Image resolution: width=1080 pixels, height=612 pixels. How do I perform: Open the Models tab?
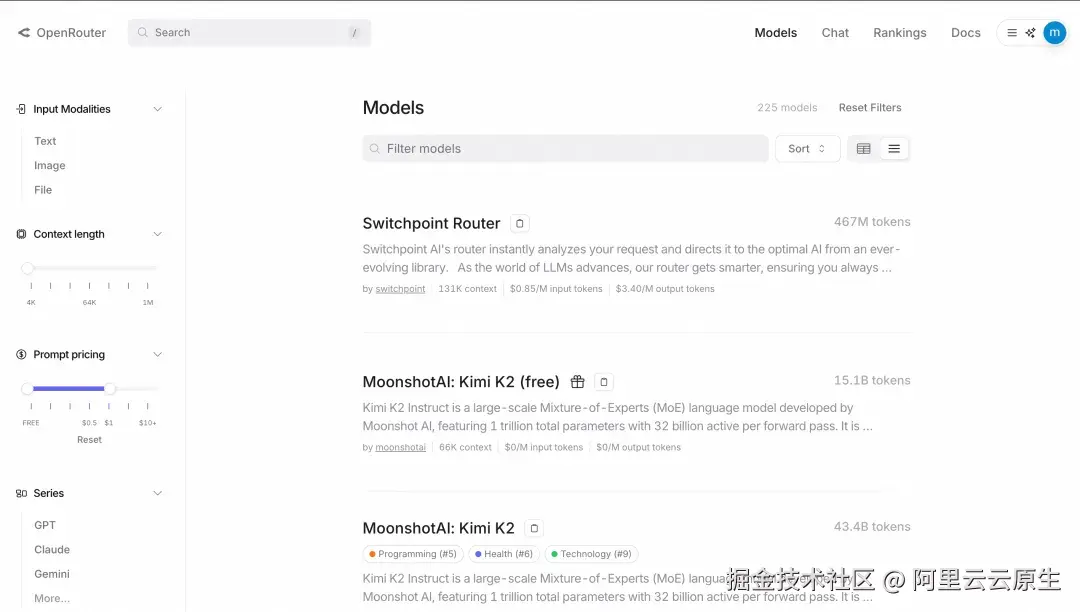[776, 32]
